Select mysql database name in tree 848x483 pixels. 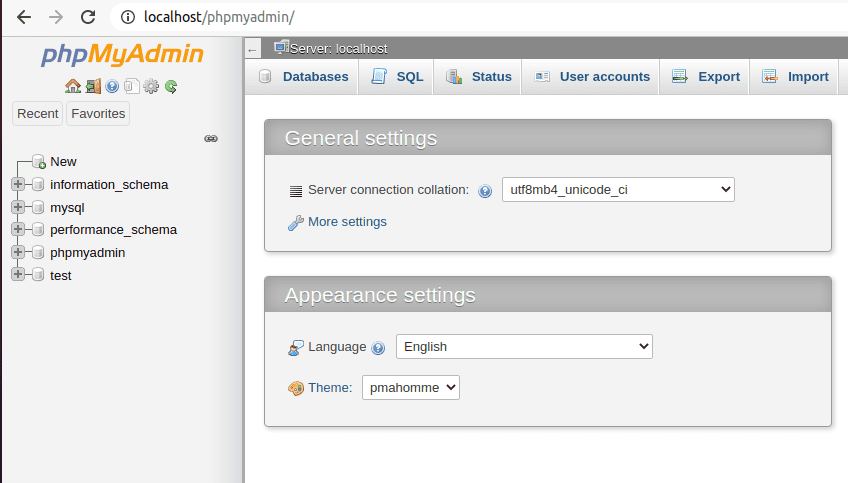point(67,208)
